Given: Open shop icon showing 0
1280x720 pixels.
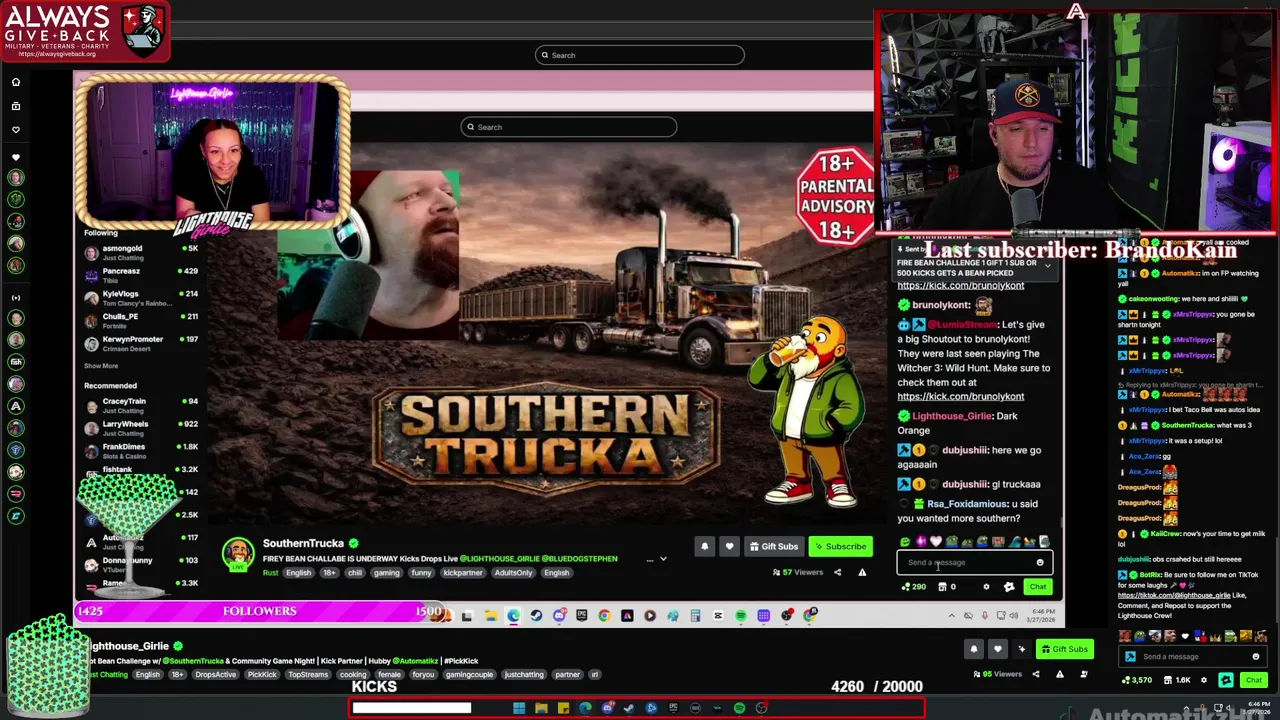Looking at the screenshot, I should [947, 587].
